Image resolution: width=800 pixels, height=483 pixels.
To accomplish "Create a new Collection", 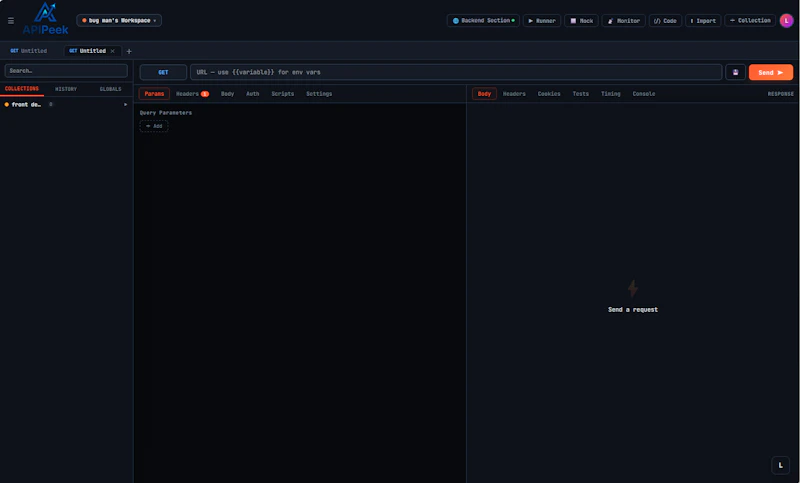I will (750, 20).
